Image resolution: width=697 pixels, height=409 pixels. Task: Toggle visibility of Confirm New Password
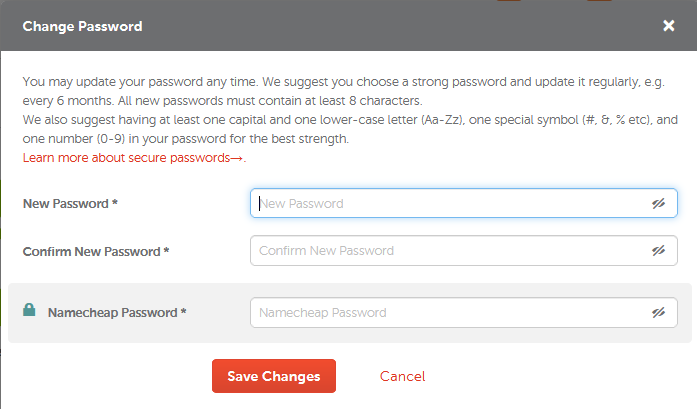[658, 251]
